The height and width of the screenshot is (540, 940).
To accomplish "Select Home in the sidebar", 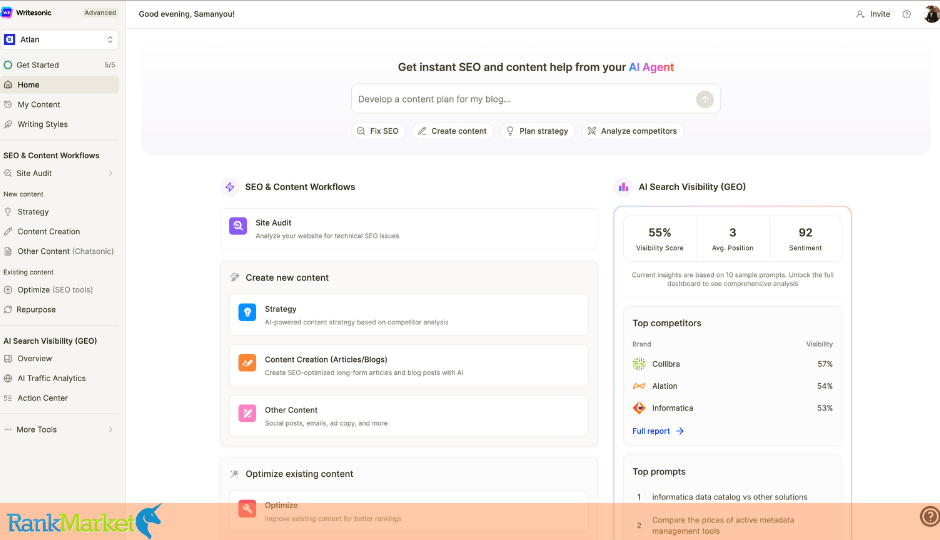I will 59,85.
